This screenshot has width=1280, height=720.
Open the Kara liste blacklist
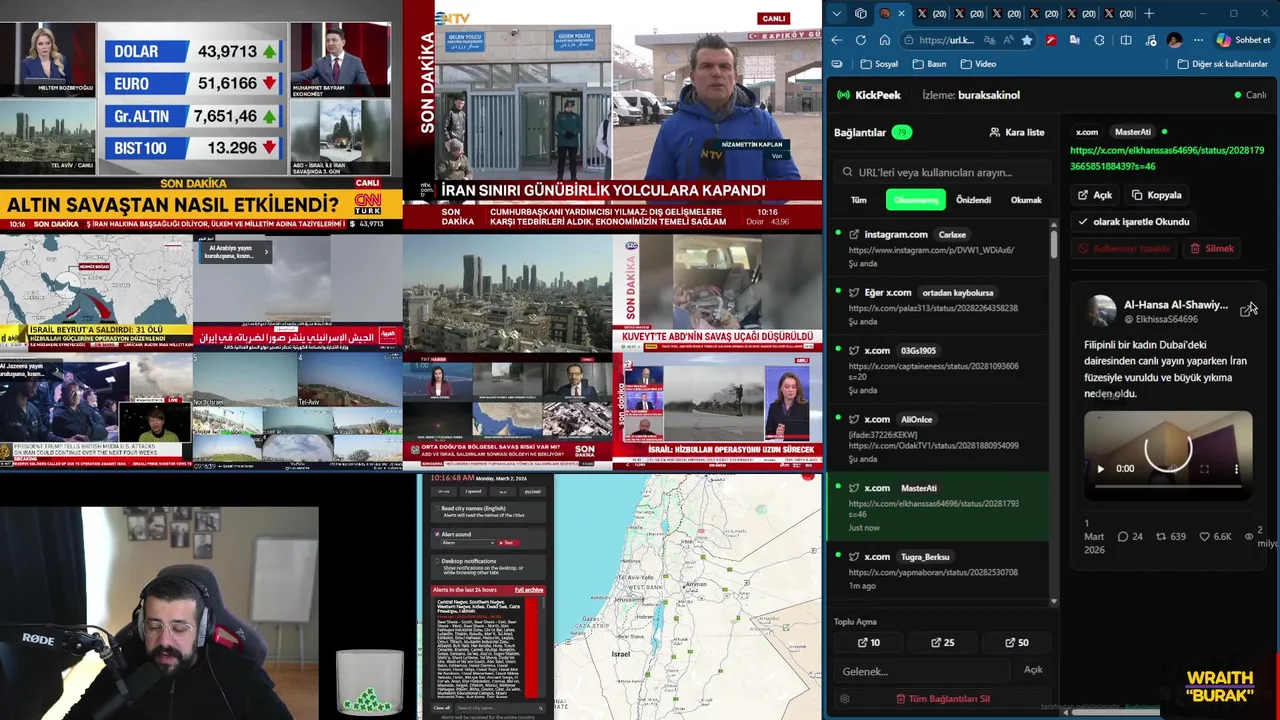tap(1016, 132)
